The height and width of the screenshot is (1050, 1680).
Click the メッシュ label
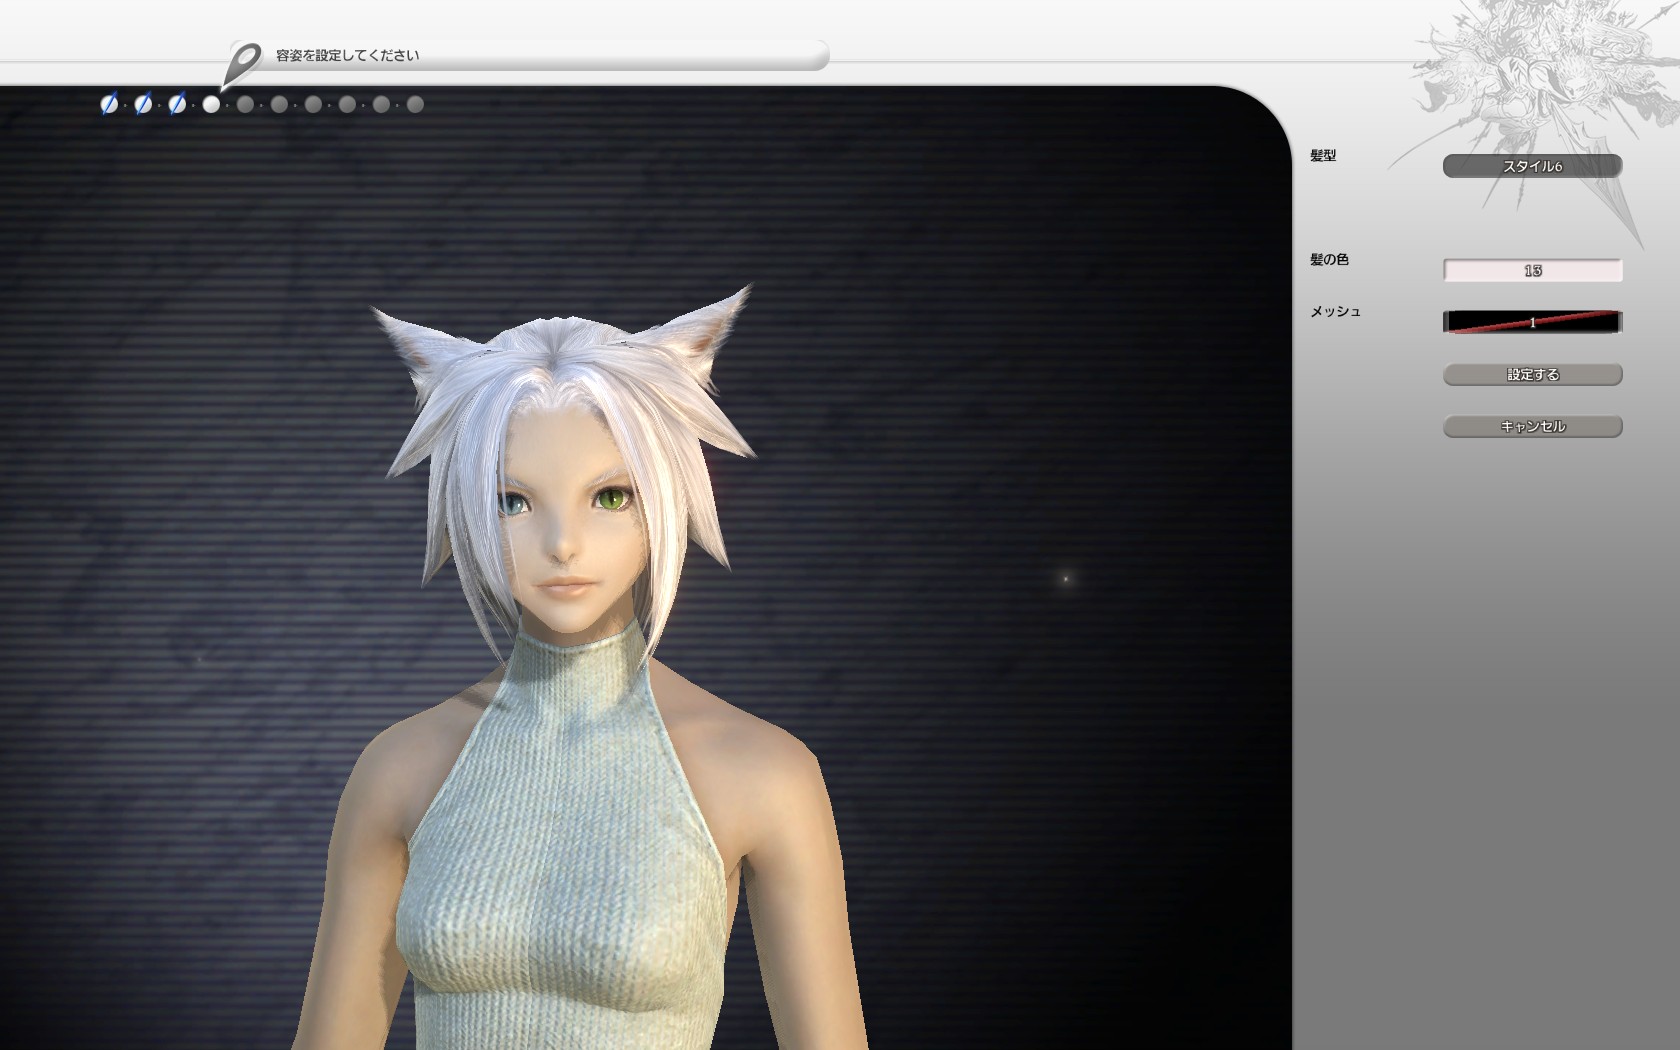click(x=1335, y=311)
